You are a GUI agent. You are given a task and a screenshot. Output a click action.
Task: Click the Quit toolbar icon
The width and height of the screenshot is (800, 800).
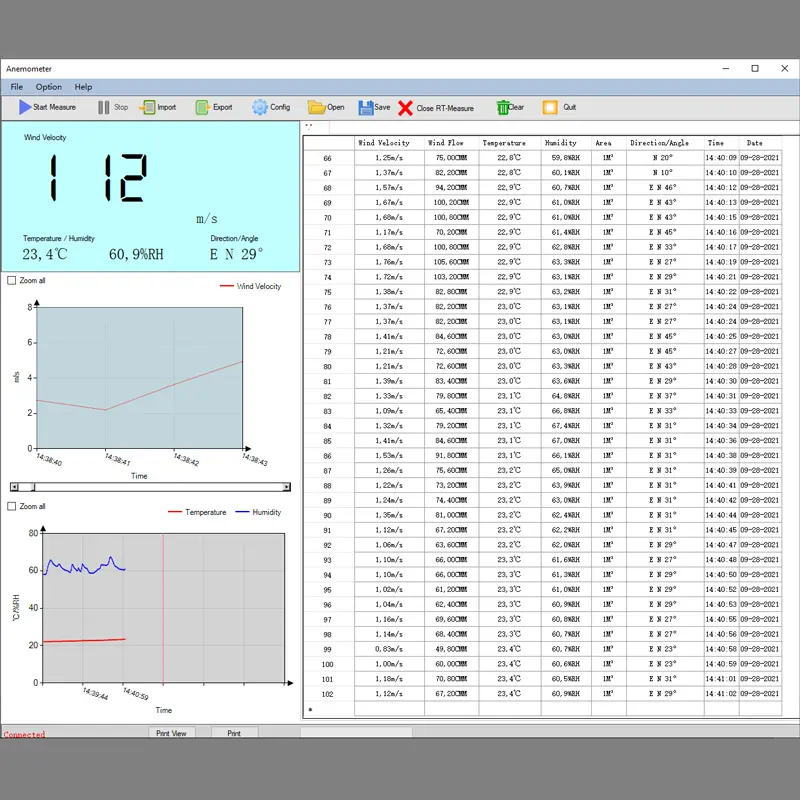[x=550, y=107]
